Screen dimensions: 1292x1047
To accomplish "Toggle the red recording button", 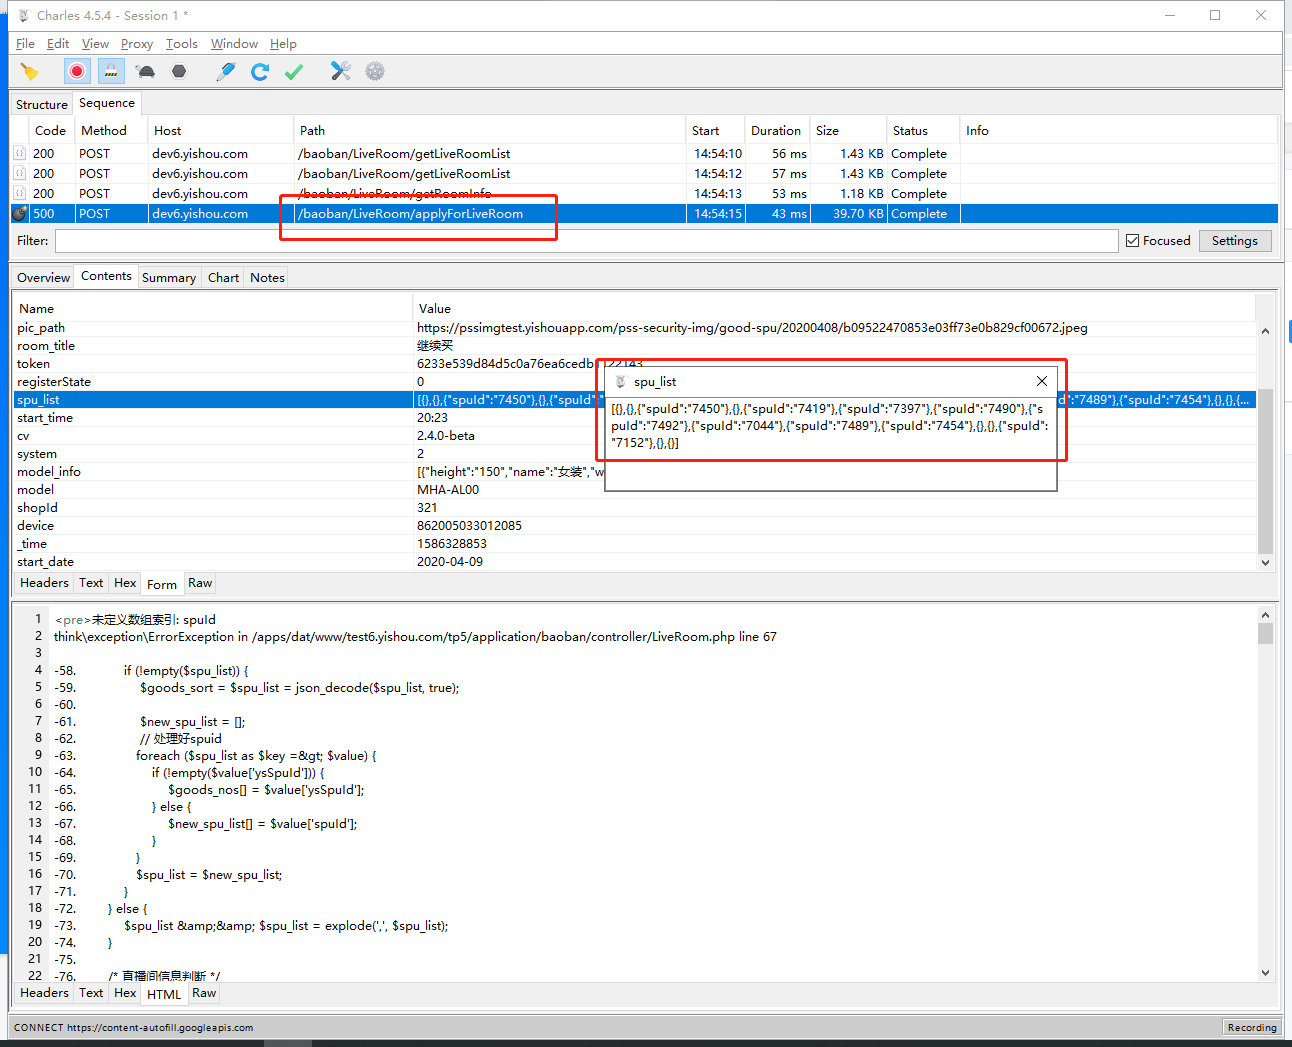I will point(77,71).
